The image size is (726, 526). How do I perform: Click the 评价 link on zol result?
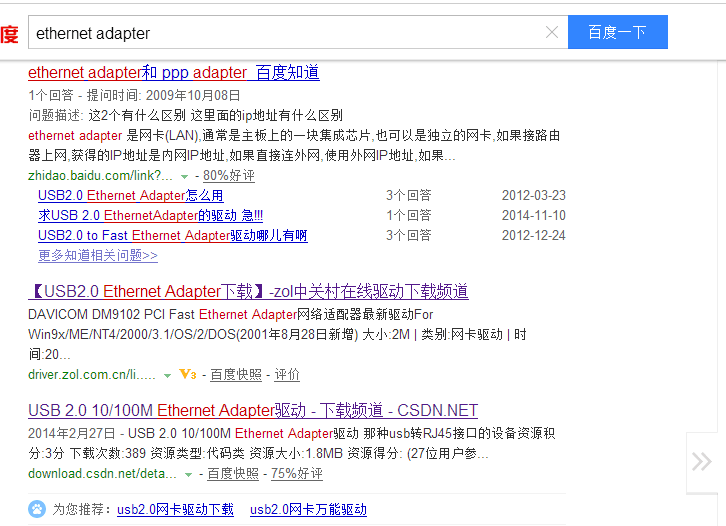[287, 375]
